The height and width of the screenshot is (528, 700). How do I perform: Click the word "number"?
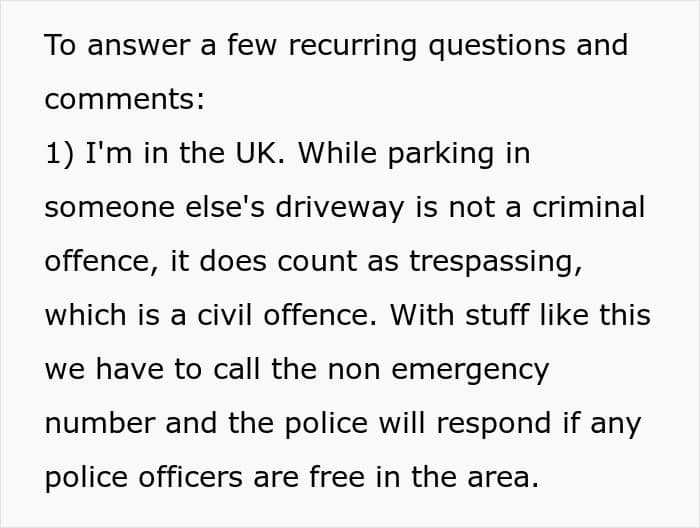(x=100, y=424)
